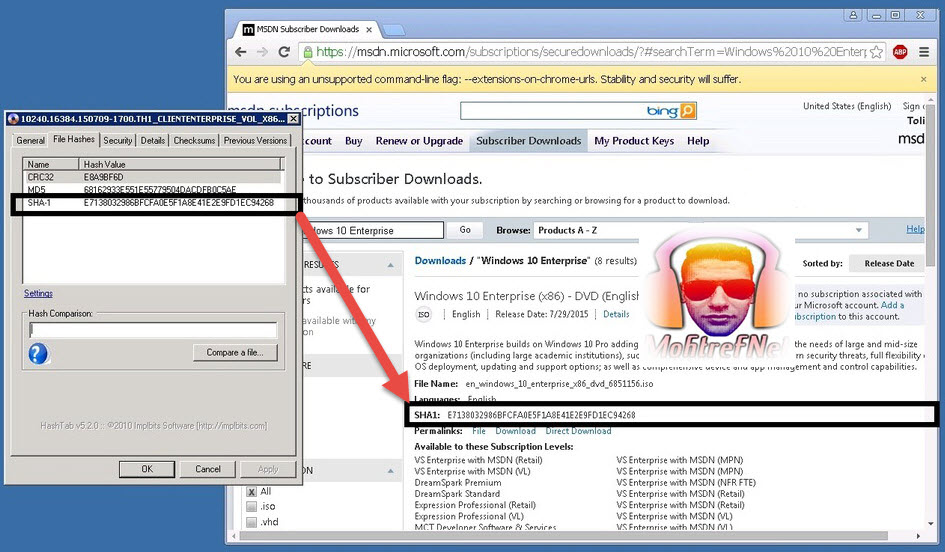The width and height of the screenshot is (945, 552).
Task: Go back in Chrome browser
Action: point(241,52)
